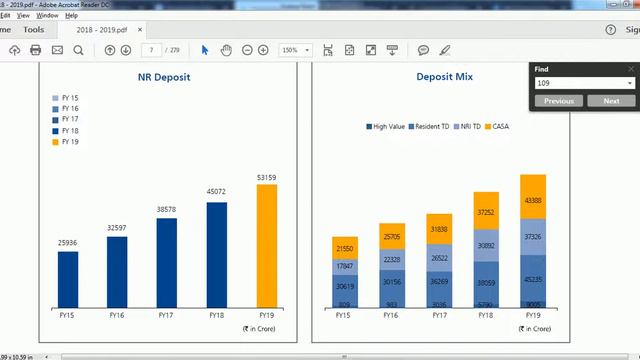
Task: Click the NR Deposit chart title
Action: coord(164,77)
